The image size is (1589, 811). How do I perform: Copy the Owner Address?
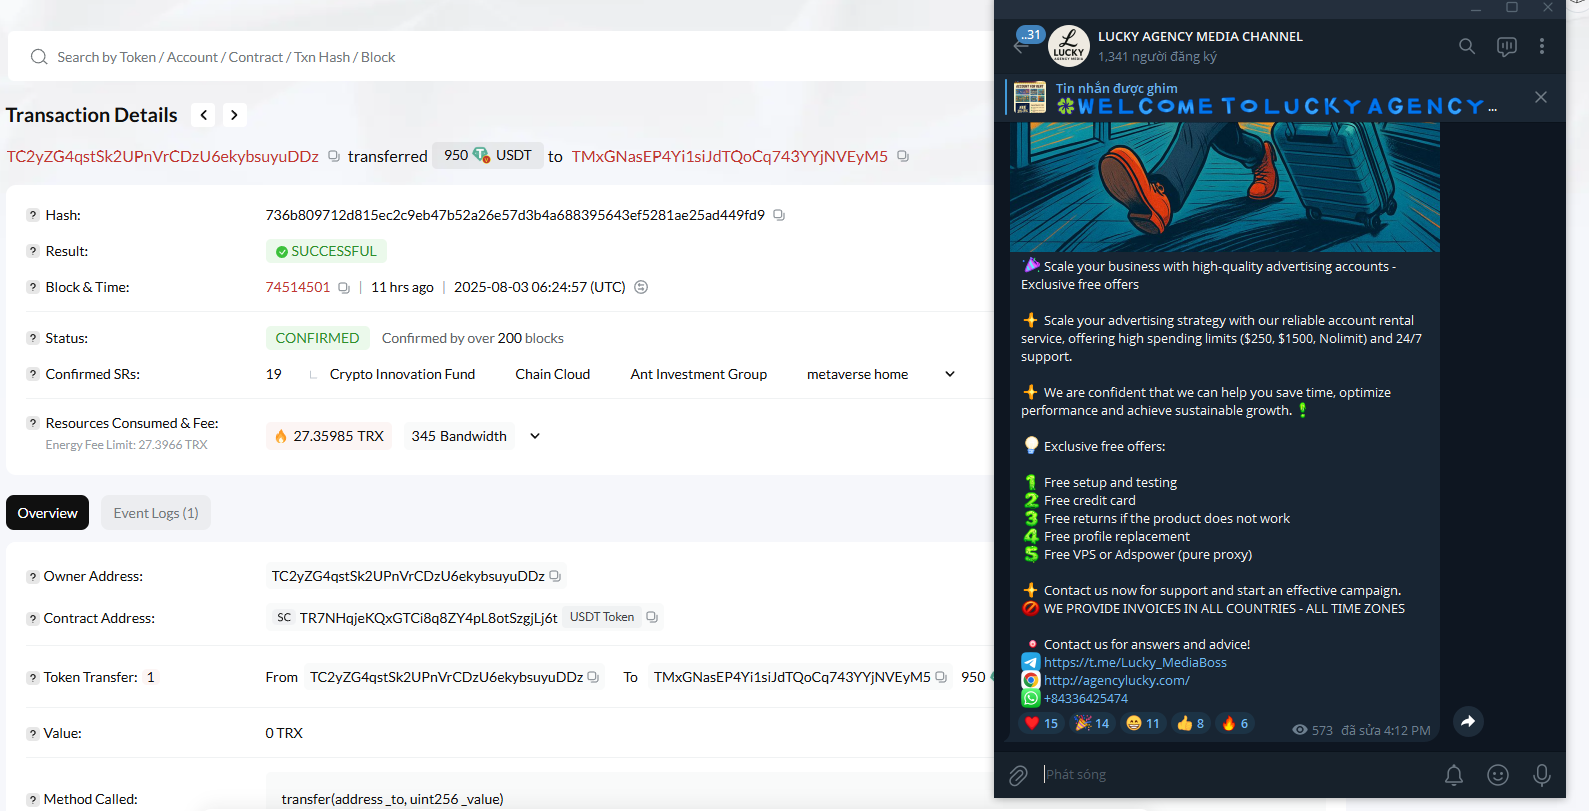point(555,576)
